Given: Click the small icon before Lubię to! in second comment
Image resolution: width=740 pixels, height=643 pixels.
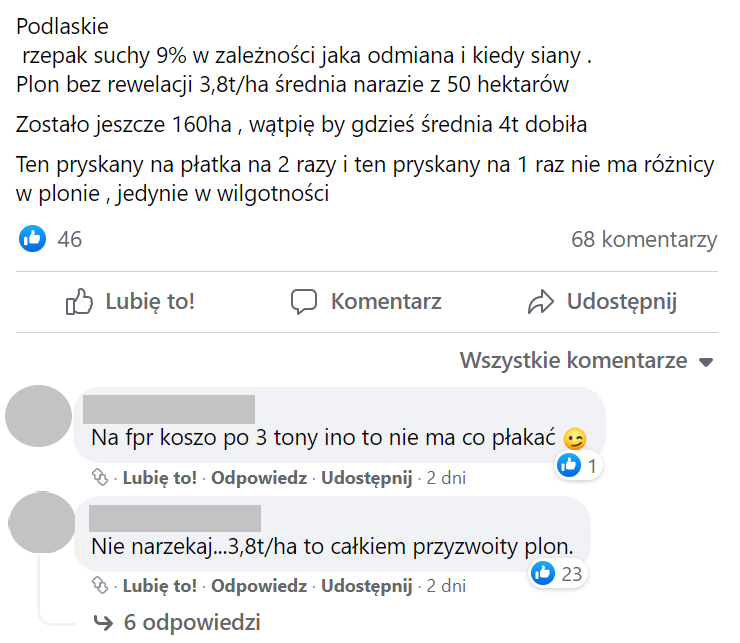Looking at the screenshot, I should (x=99, y=585).
